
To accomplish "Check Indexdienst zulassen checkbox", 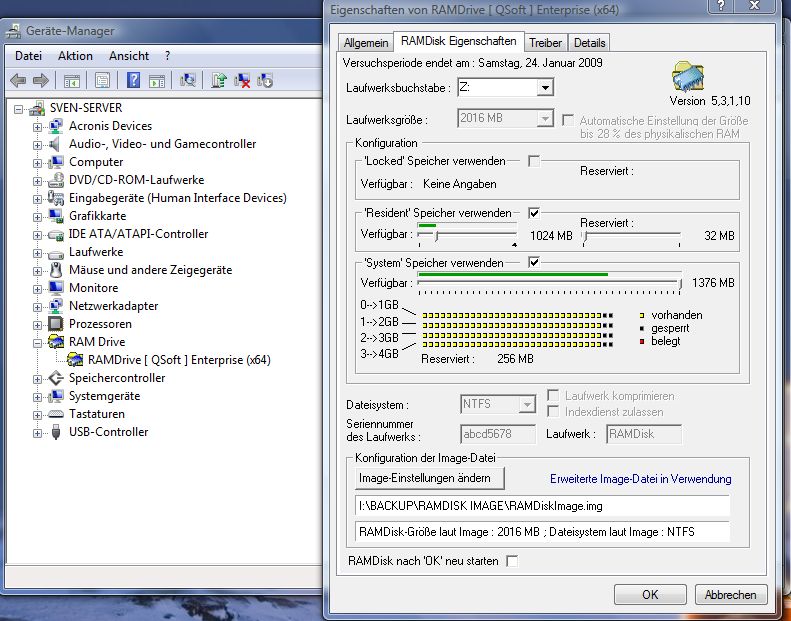I will coord(553,412).
